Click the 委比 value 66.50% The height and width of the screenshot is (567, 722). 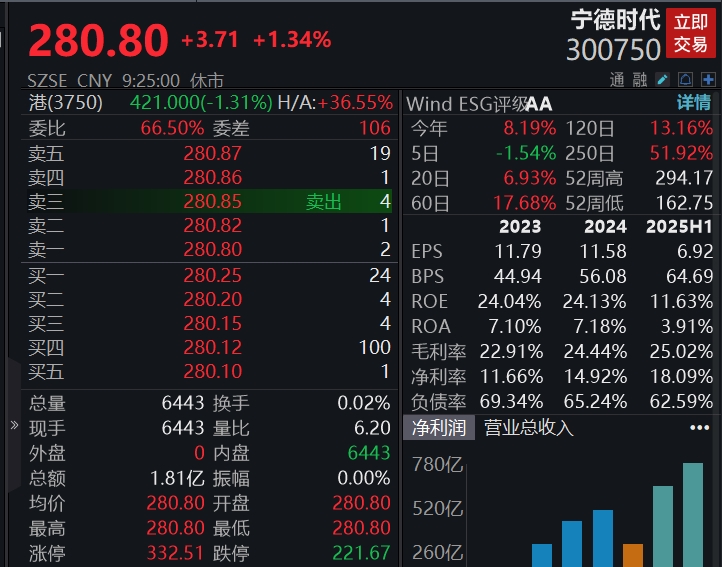pos(172,128)
